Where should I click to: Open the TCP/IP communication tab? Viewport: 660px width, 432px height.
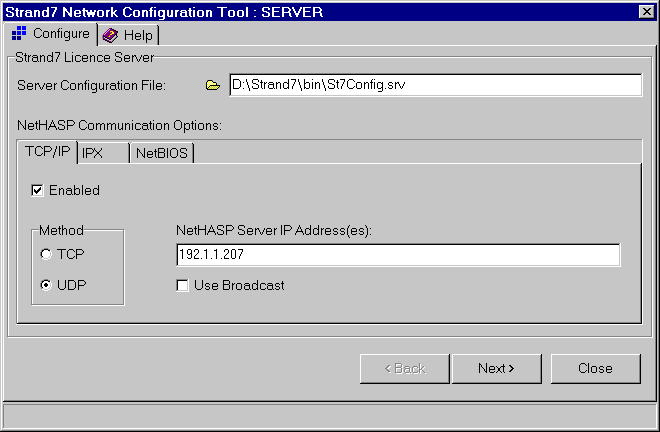(x=46, y=152)
